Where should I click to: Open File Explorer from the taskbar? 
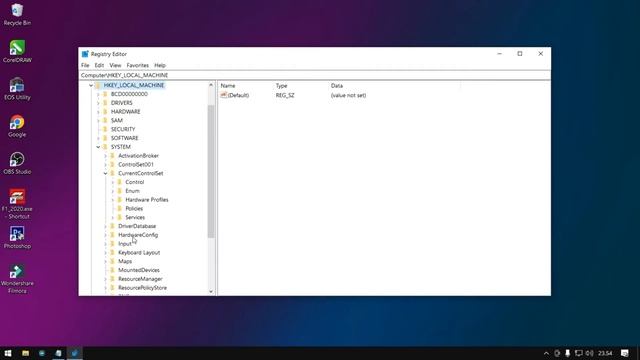[x=25, y=353]
